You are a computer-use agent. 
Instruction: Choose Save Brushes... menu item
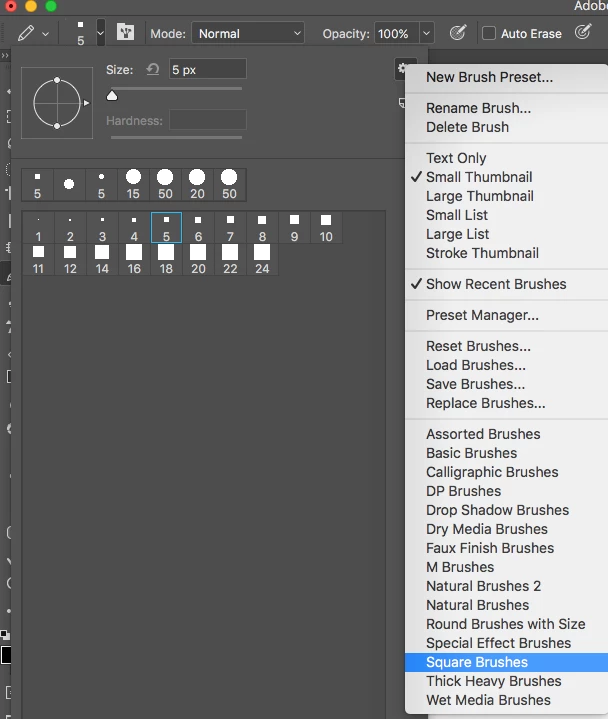506,384
